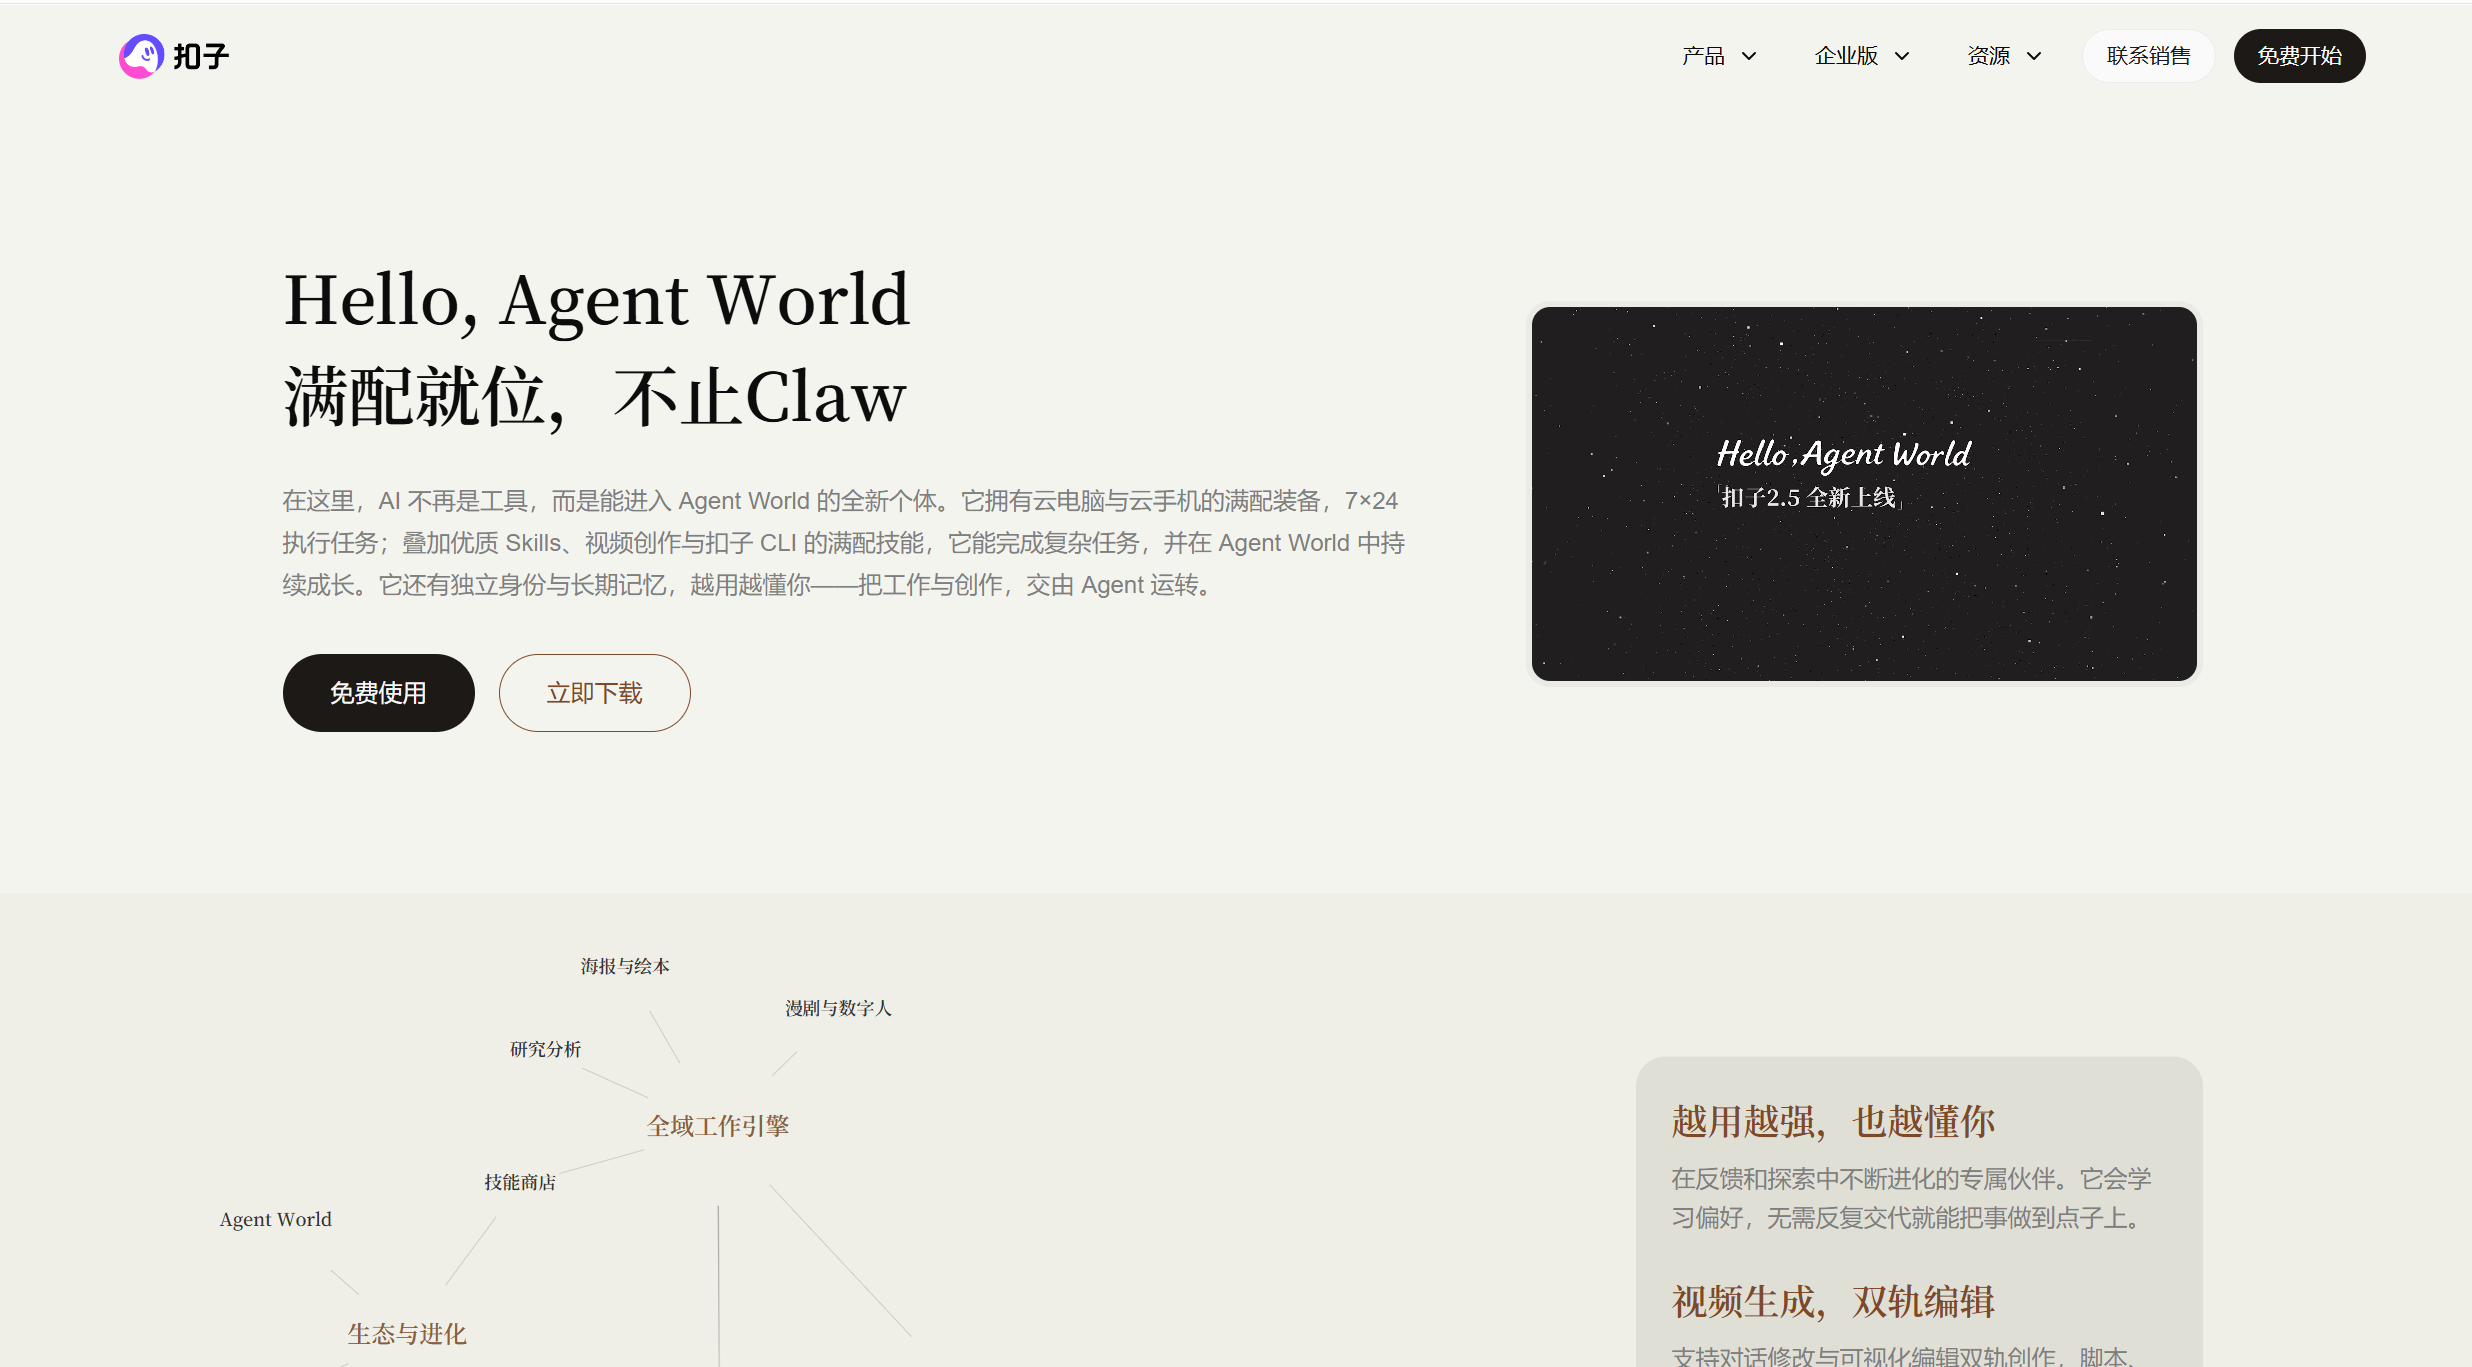Image resolution: width=2472 pixels, height=1367 pixels.
Task: Select the 技能商店 node
Action: point(520,1182)
